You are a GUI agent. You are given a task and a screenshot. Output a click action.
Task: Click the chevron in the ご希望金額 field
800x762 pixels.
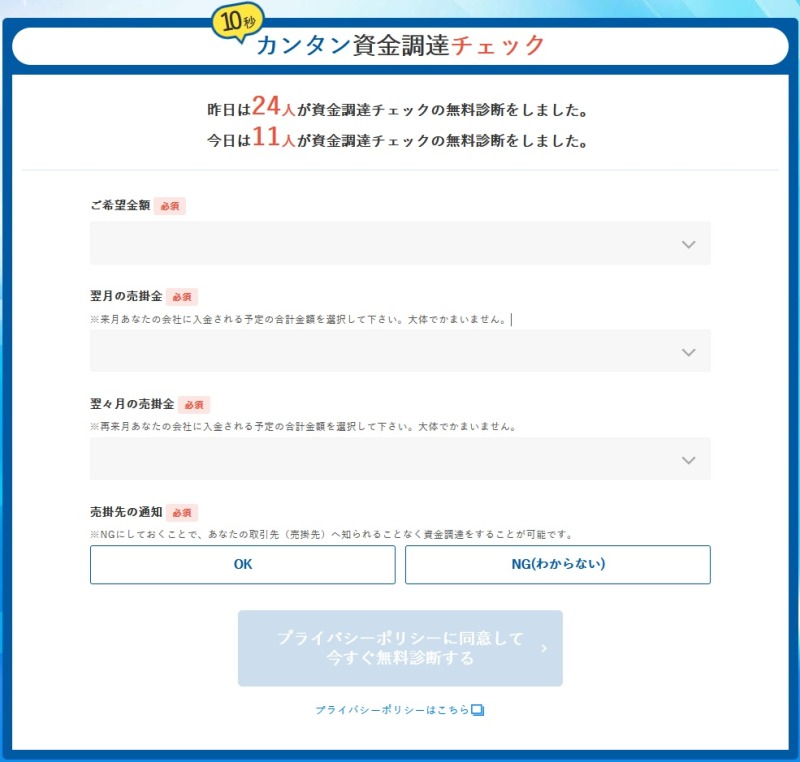(688, 244)
